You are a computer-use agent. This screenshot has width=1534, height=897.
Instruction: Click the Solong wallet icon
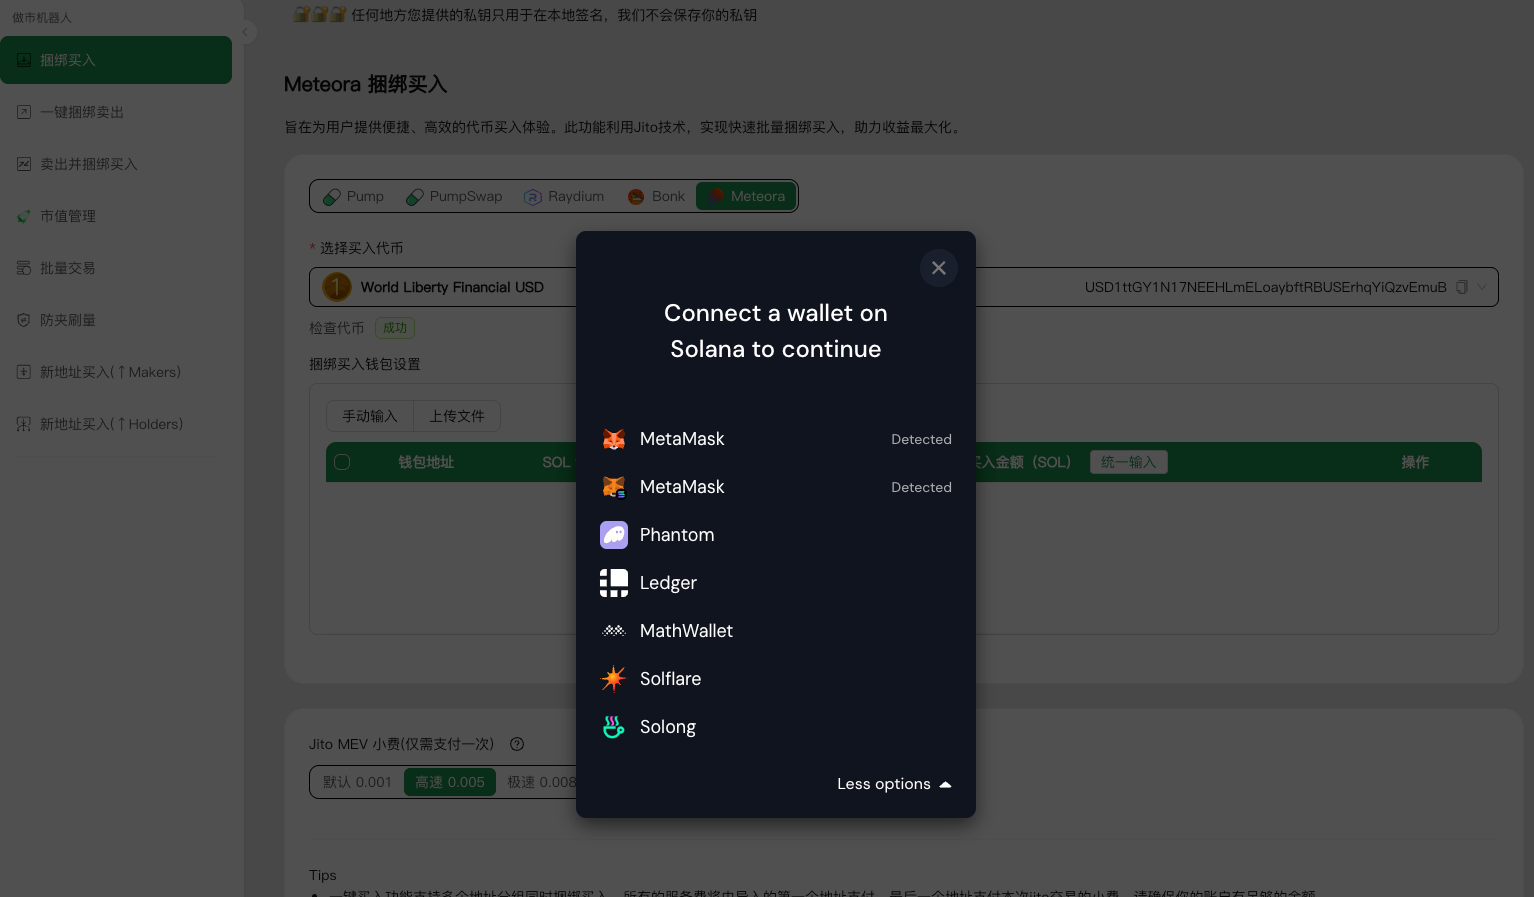pos(613,727)
